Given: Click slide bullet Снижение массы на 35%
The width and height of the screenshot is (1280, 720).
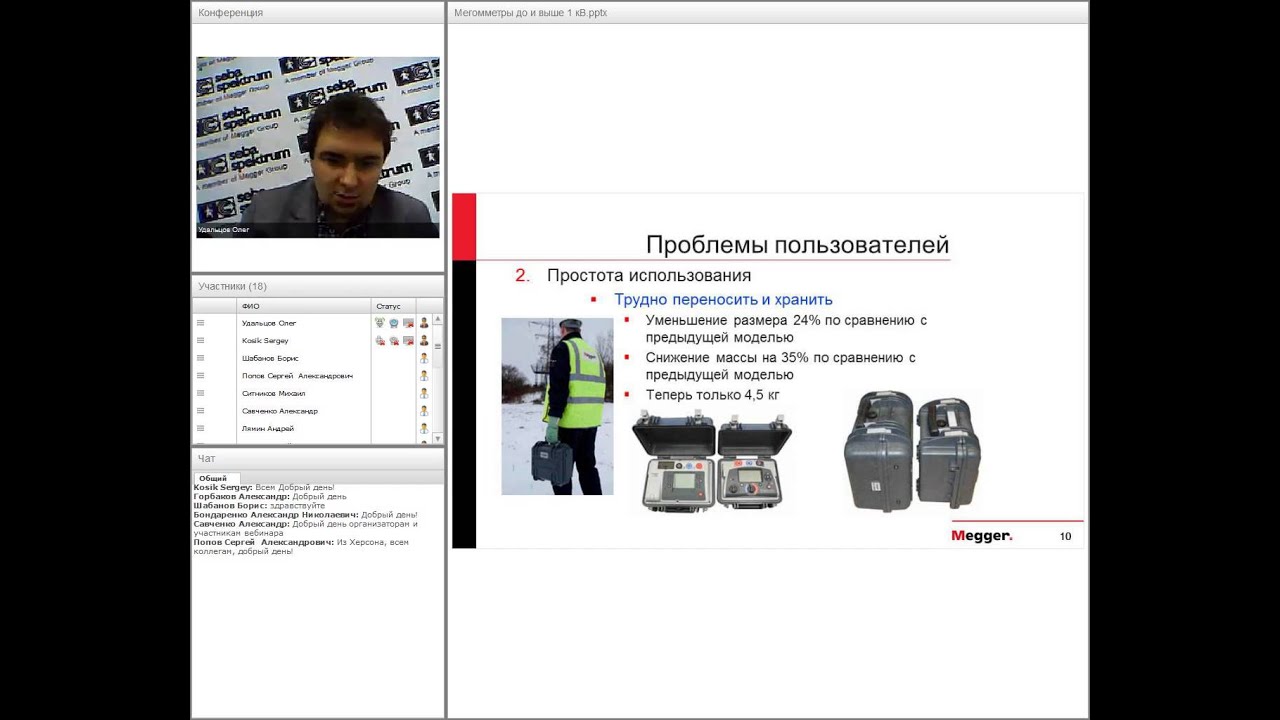Looking at the screenshot, I should click(x=781, y=366).
